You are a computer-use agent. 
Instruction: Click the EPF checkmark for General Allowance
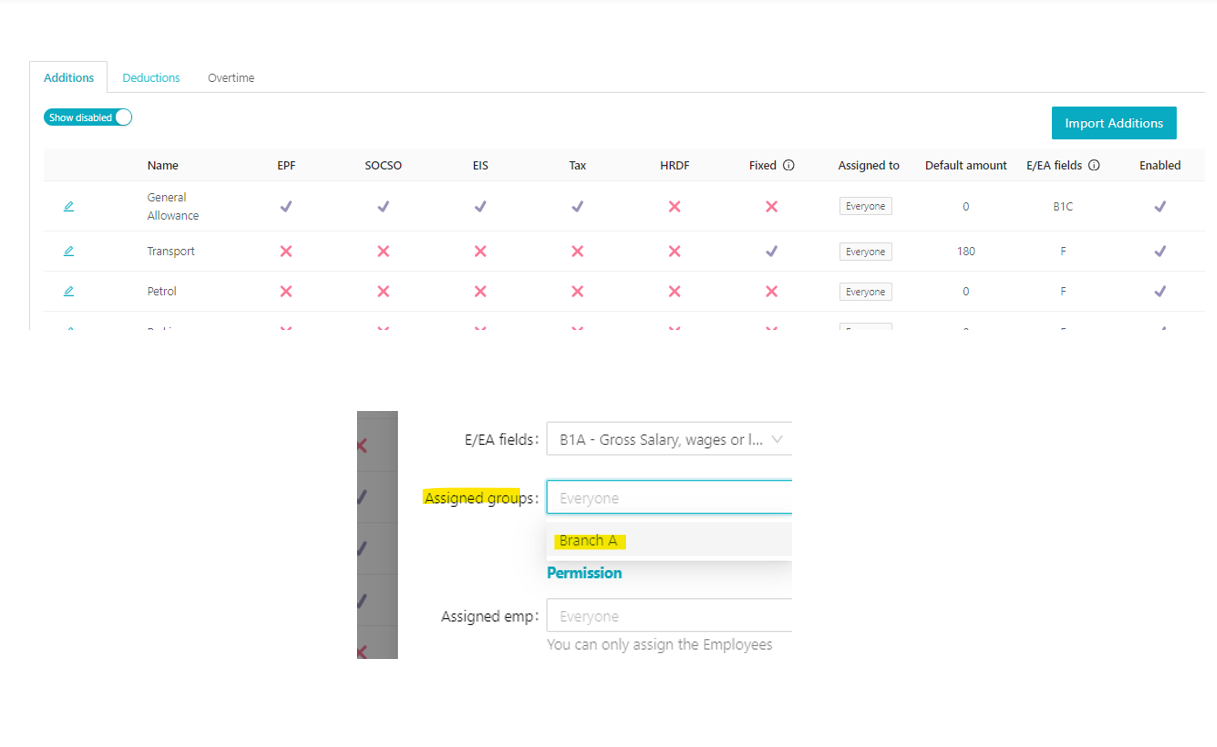click(286, 206)
